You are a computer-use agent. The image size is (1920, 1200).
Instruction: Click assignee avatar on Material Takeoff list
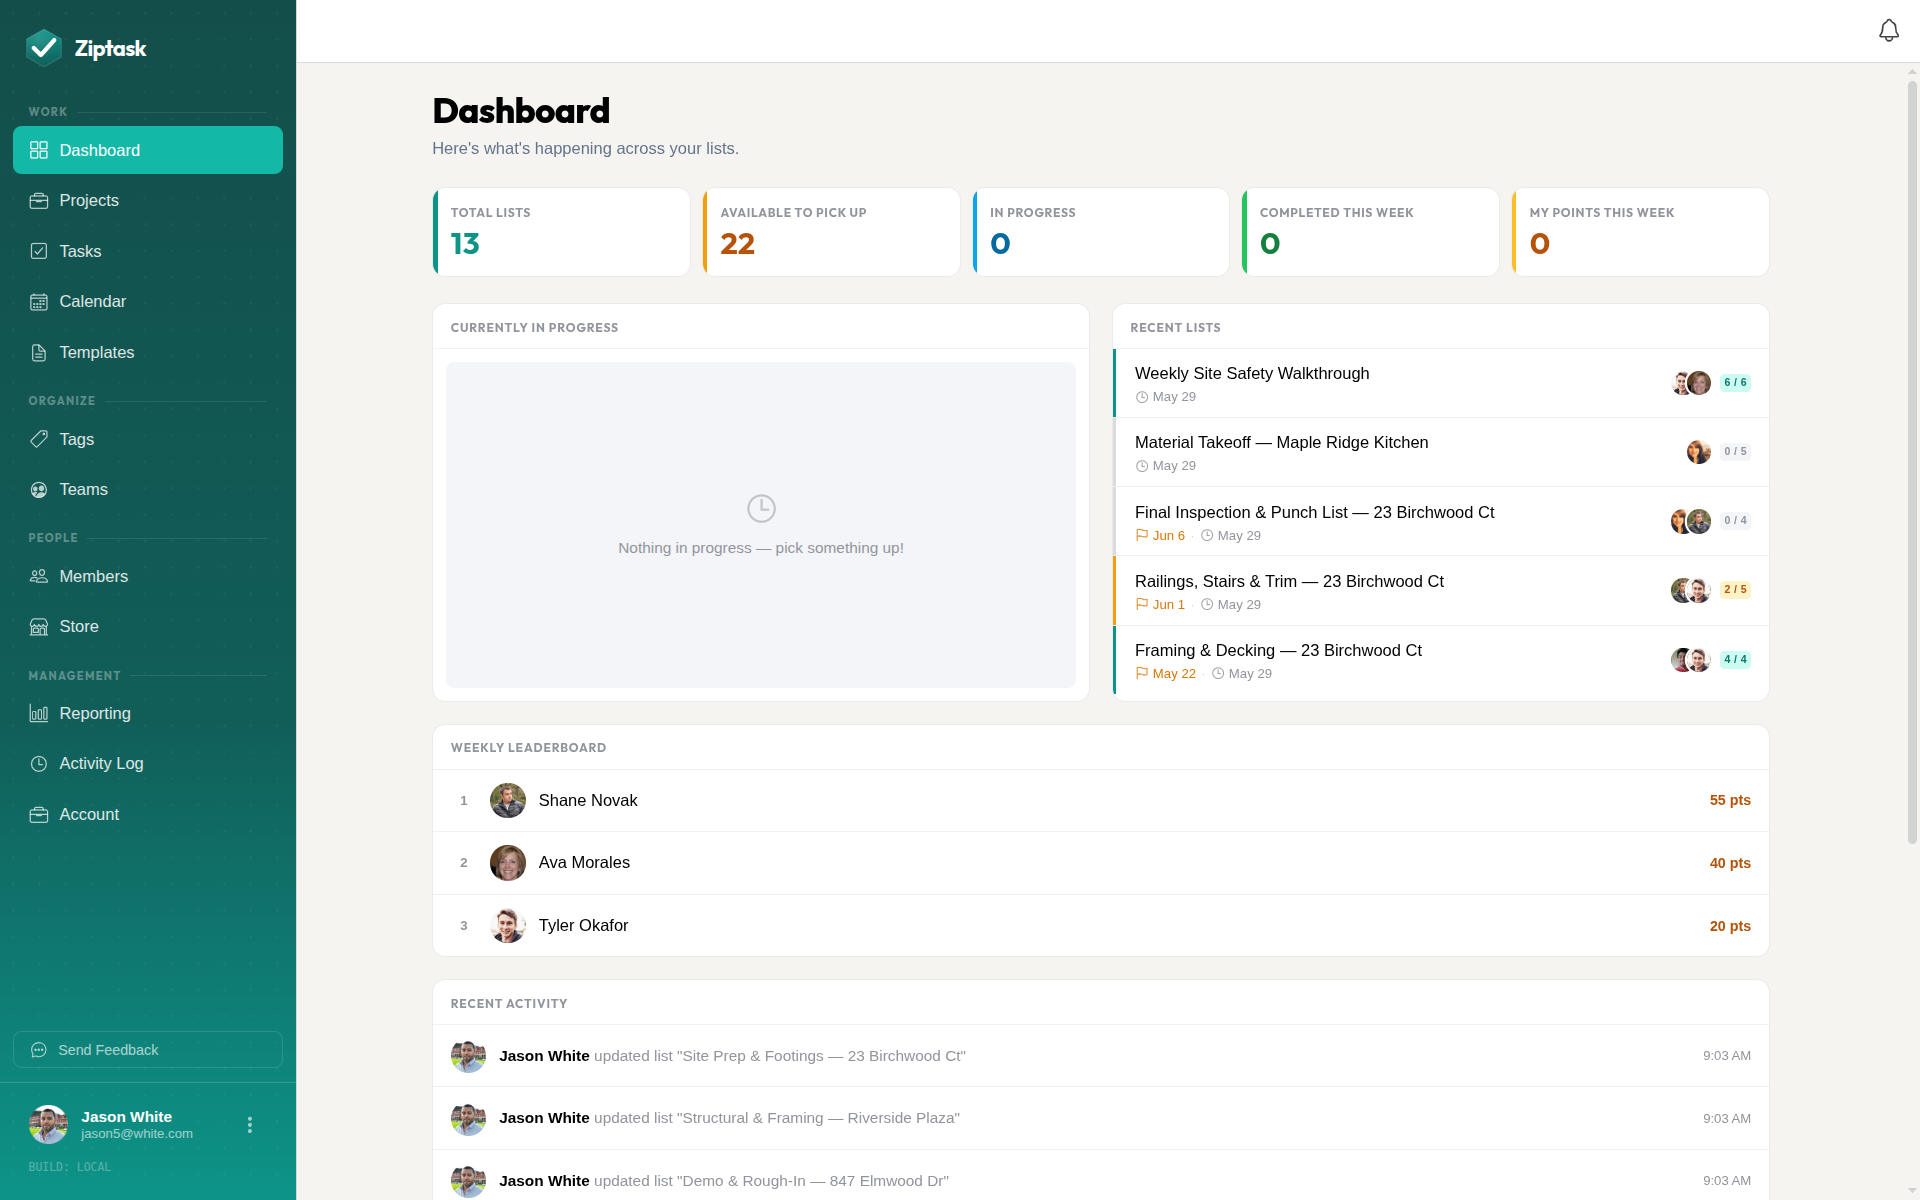click(x=1699, y=452)
